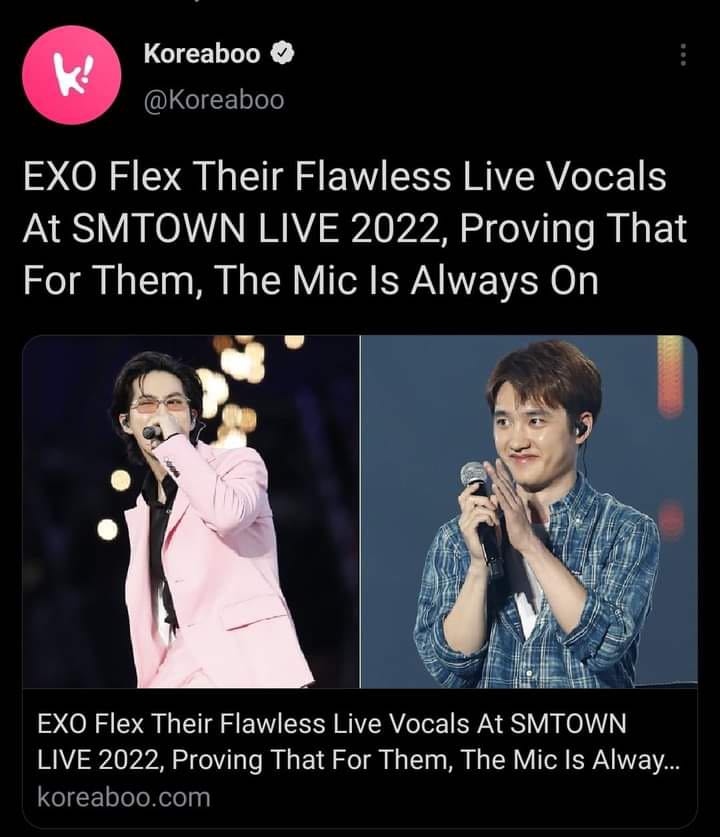Viewport: 720px width, 837px height.
Task: Open the three-dot more options menu
Action: point(683,54)
